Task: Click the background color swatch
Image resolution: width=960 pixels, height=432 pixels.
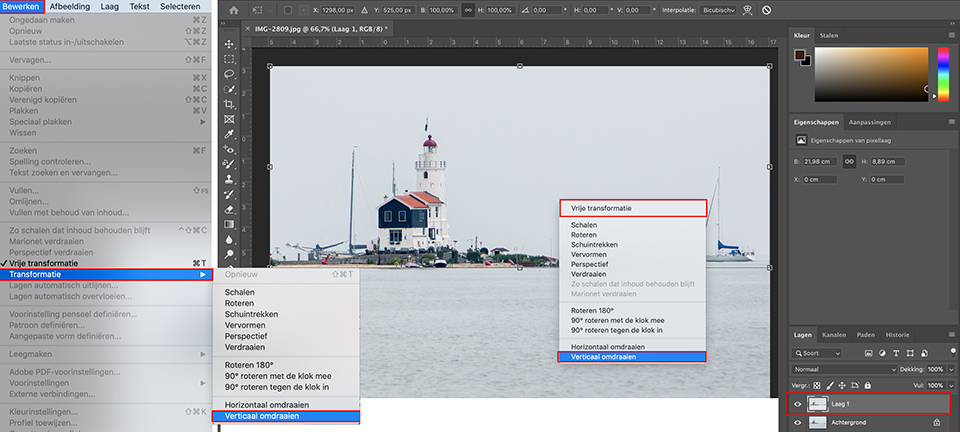Action: [x=806, y=61]
